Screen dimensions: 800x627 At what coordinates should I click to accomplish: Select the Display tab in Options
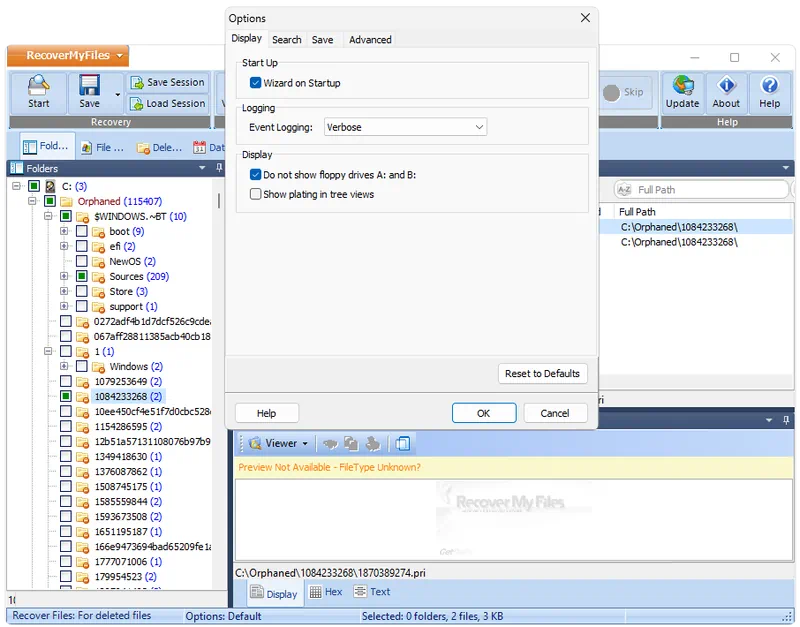(246, 38)
